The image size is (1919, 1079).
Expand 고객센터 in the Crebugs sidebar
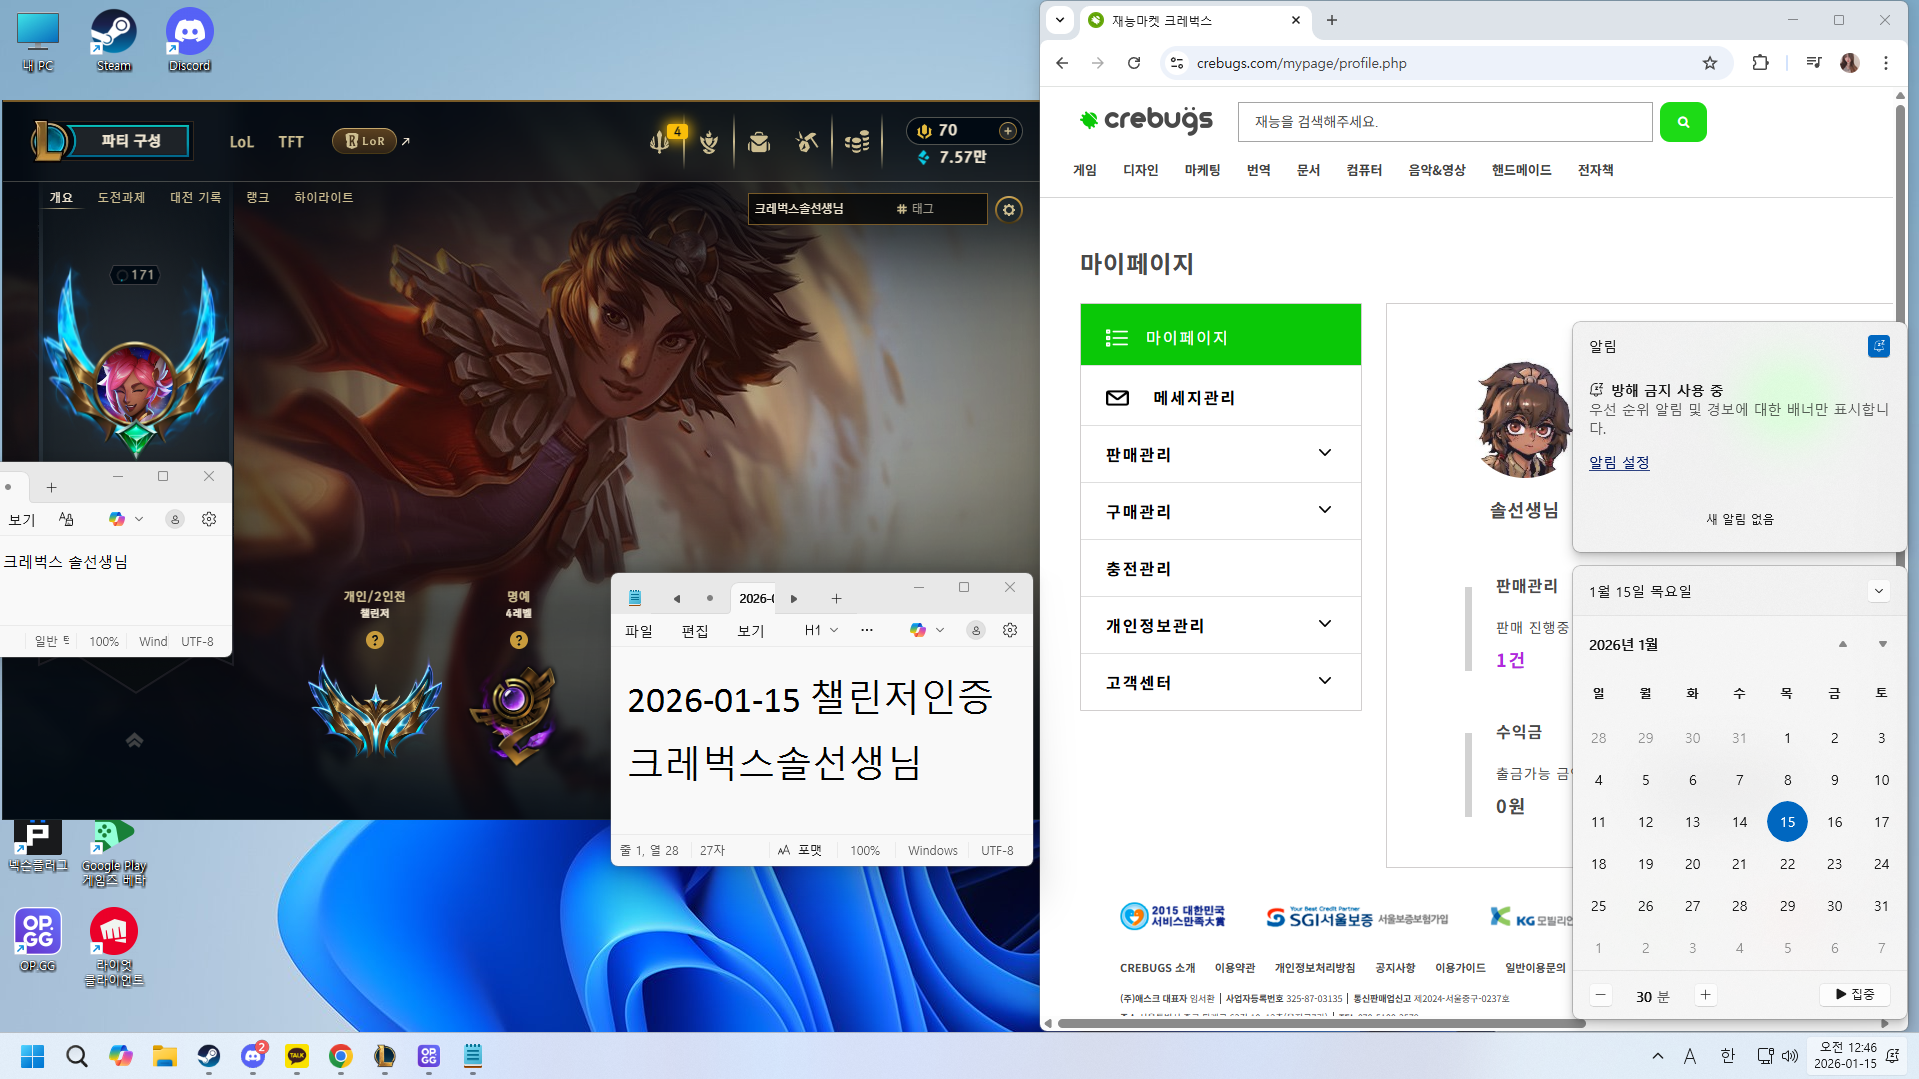click(1221, 682)
